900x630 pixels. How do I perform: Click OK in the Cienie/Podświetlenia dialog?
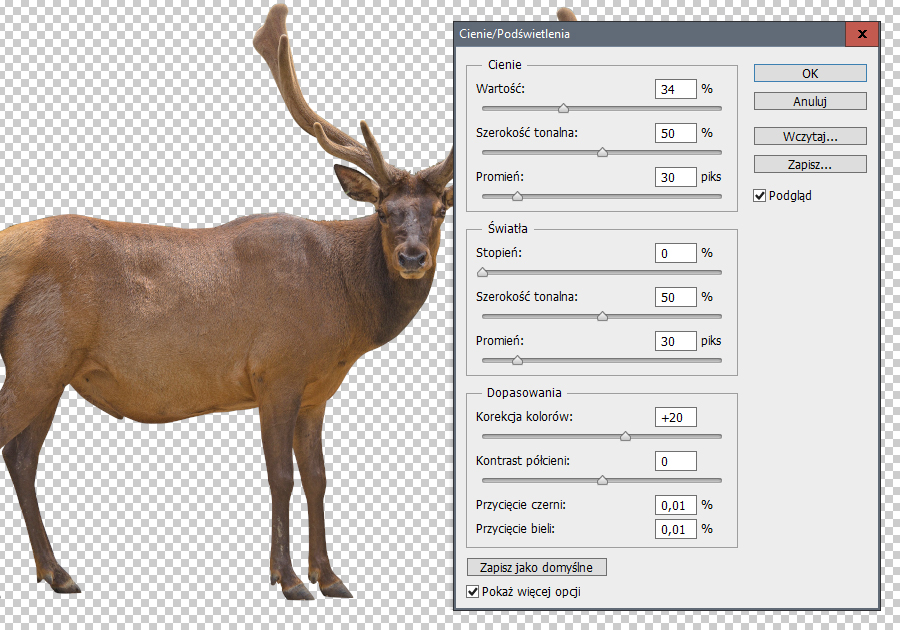point(810,73)
